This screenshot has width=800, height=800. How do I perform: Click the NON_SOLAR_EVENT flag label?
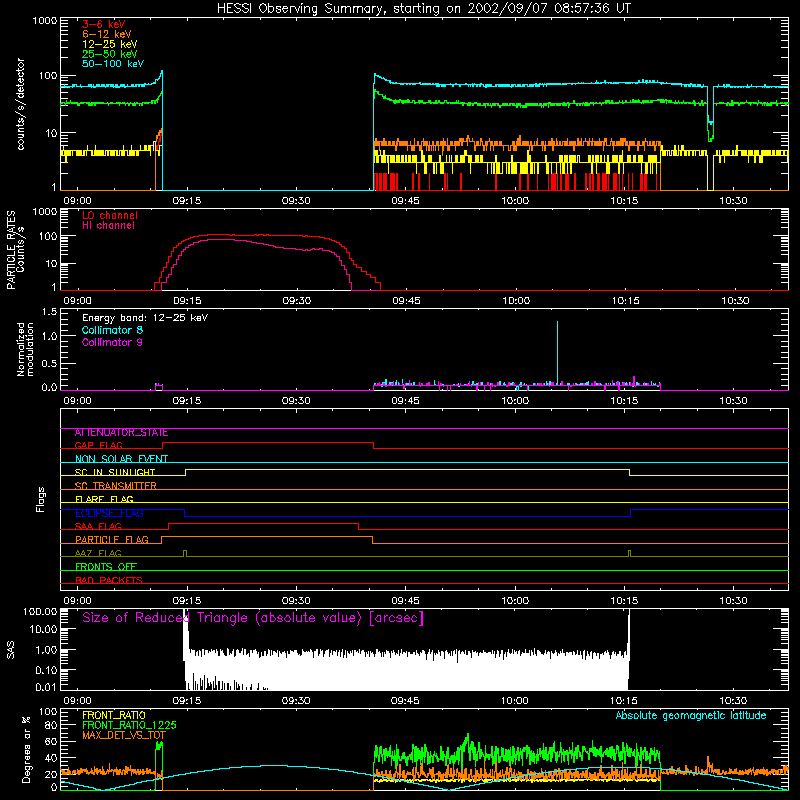(121, 459)
